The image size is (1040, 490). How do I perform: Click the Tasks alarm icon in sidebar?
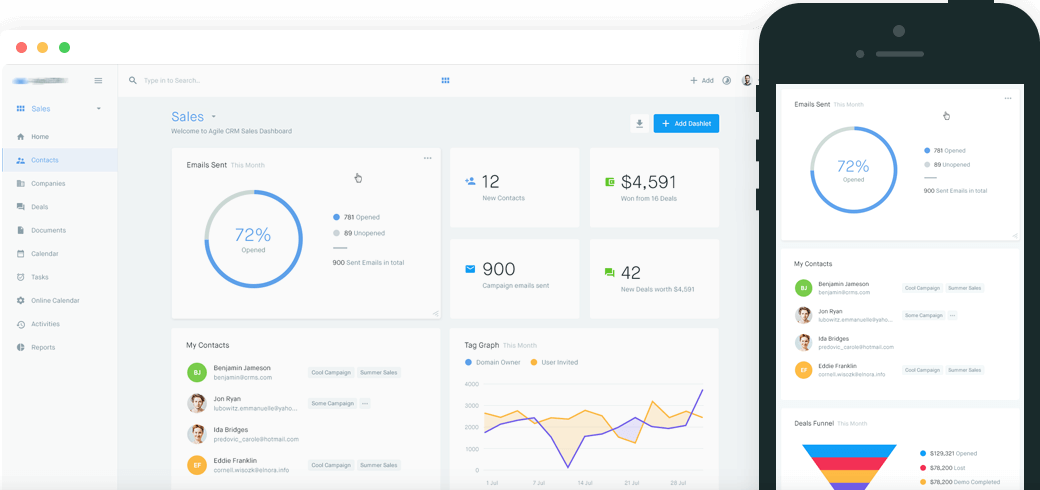pyautogui.click(x=21, y=277)
